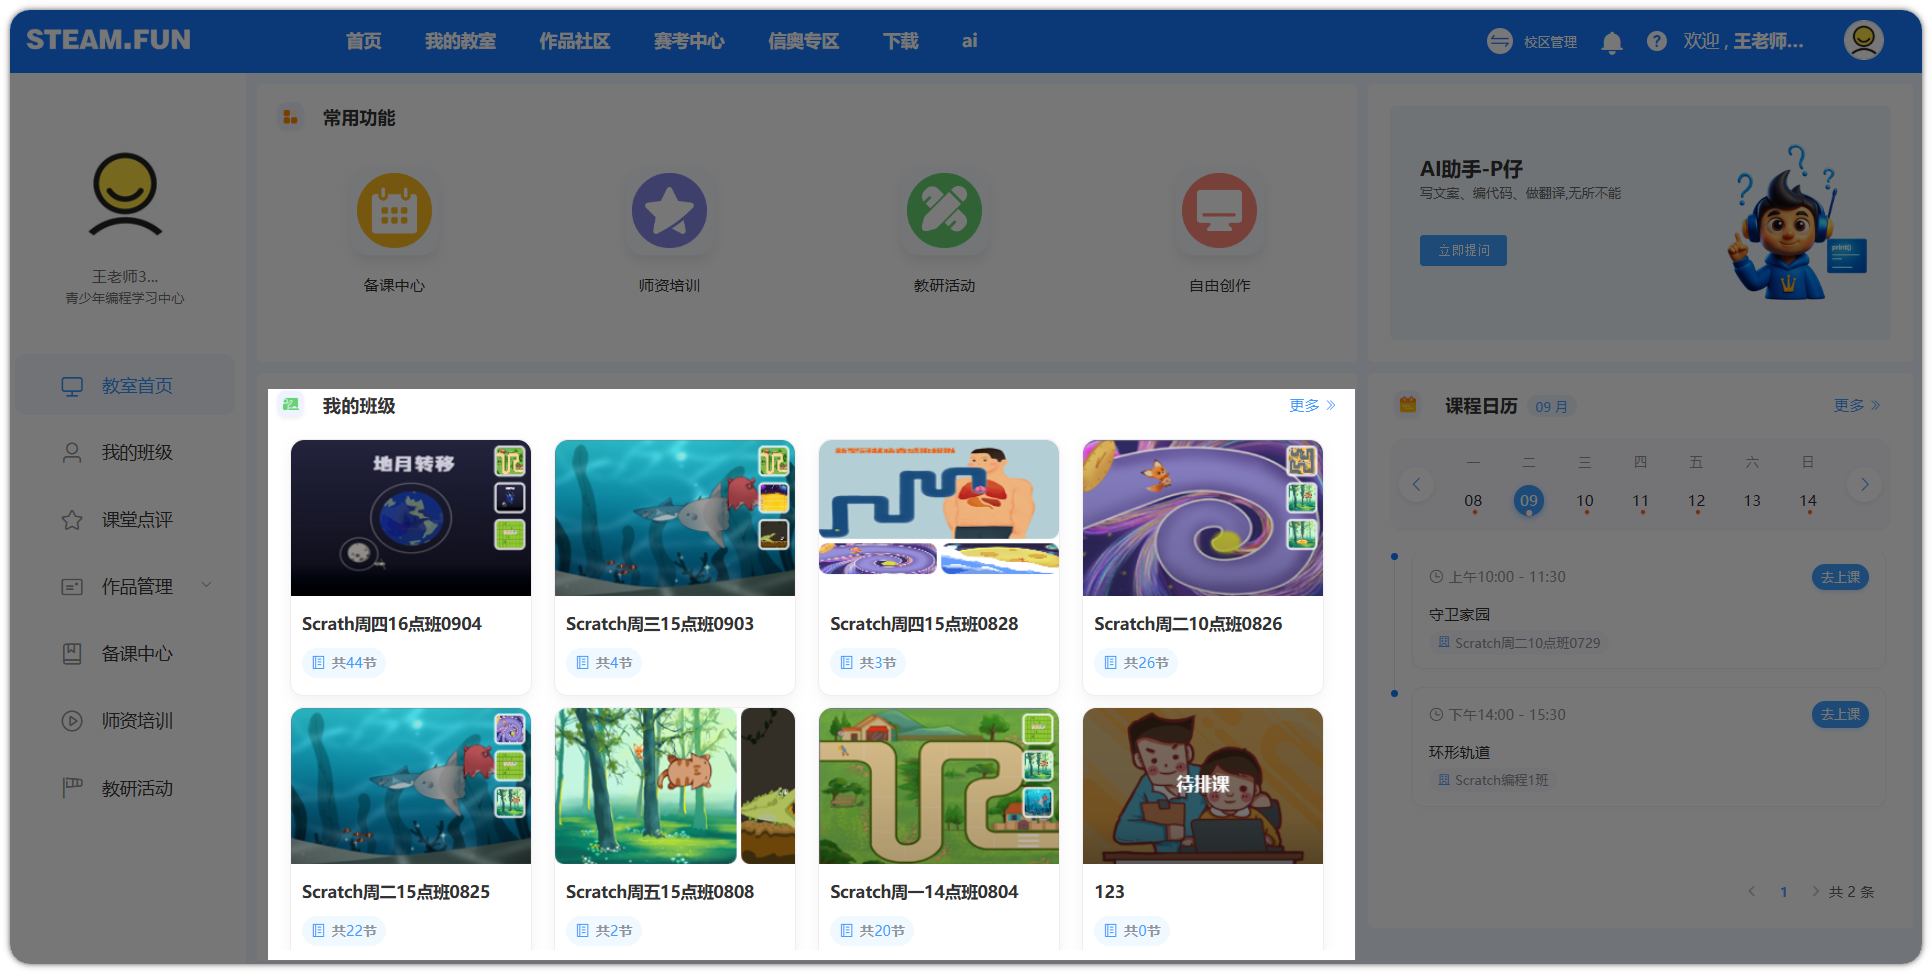The width and height of the screenshot is (1932, 974).
Task: Go to next schedule page
Action: tap(1815, 892)
